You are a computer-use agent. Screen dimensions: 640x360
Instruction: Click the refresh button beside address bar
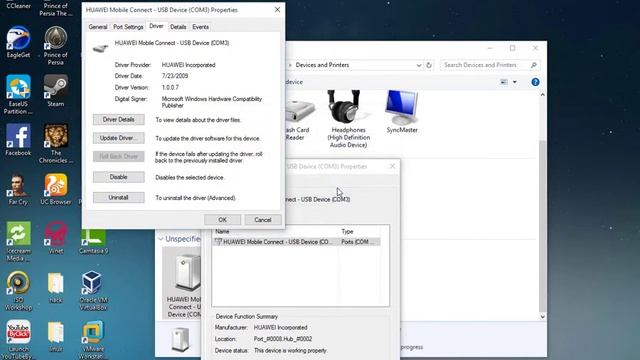pyautogui.click(x=429, y=65)
